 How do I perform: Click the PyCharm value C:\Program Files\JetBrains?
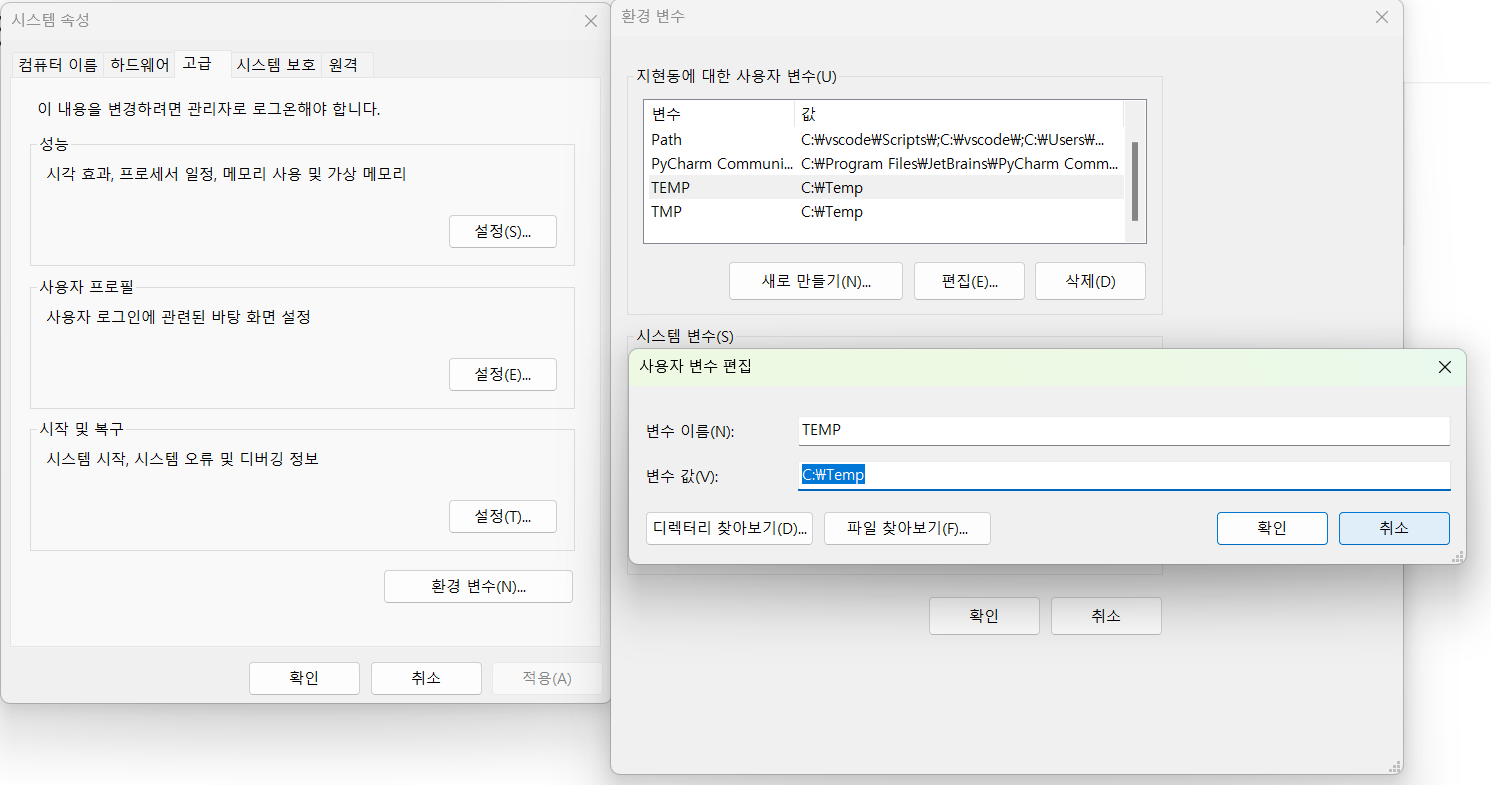pyautogui.click(x=959, y=164)
